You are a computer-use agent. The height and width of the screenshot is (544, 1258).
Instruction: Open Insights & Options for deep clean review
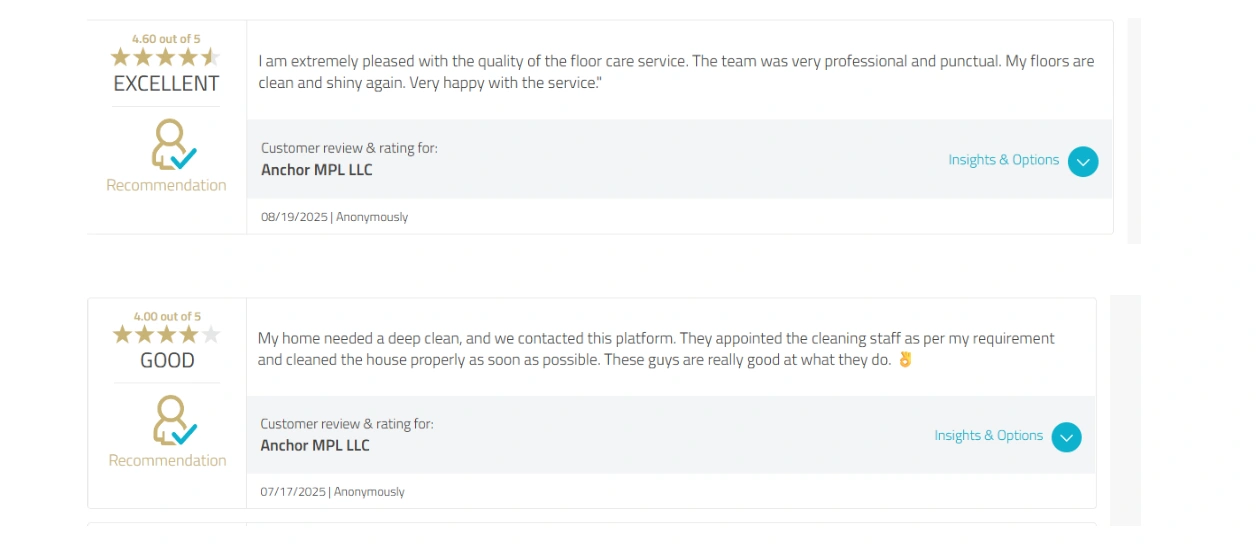(x=988, y=436)
